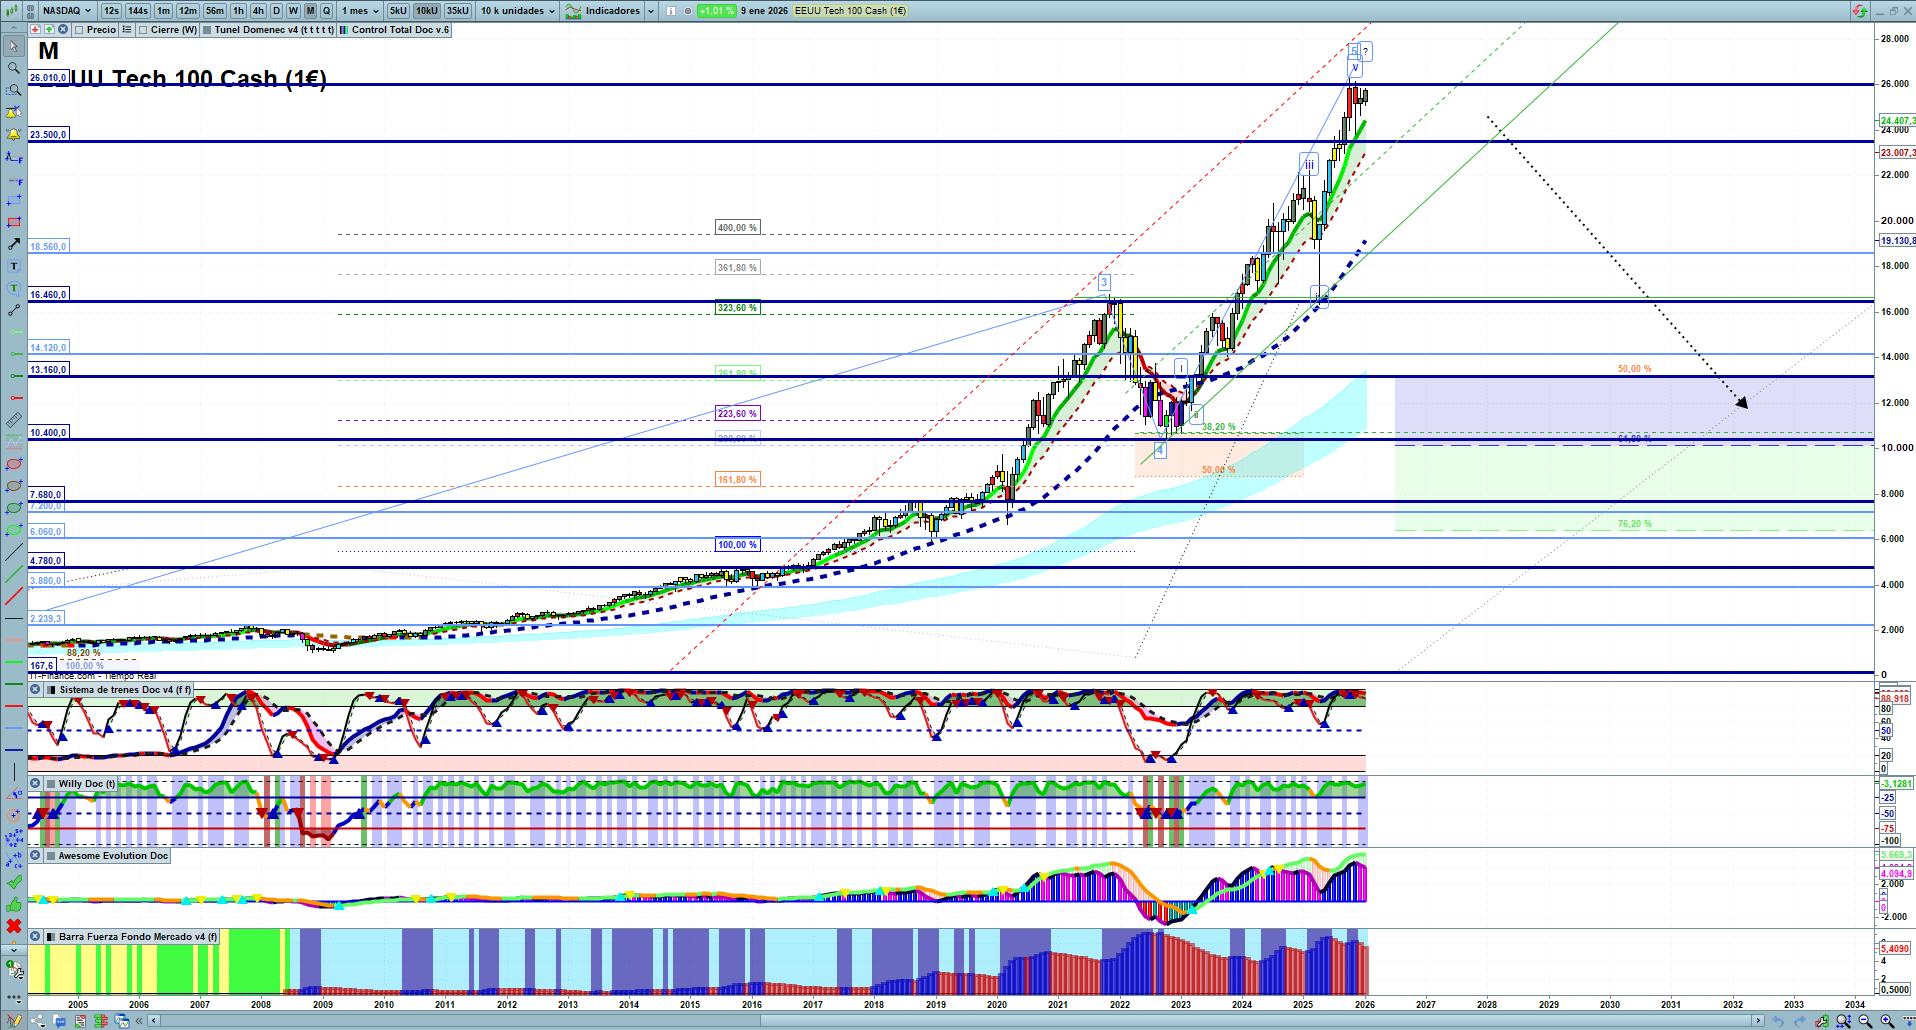Viewport: 1916px width, 1030px height.
Task: Open the NASDAQ instrument dropdown
Action: click(x=67, y=11)
